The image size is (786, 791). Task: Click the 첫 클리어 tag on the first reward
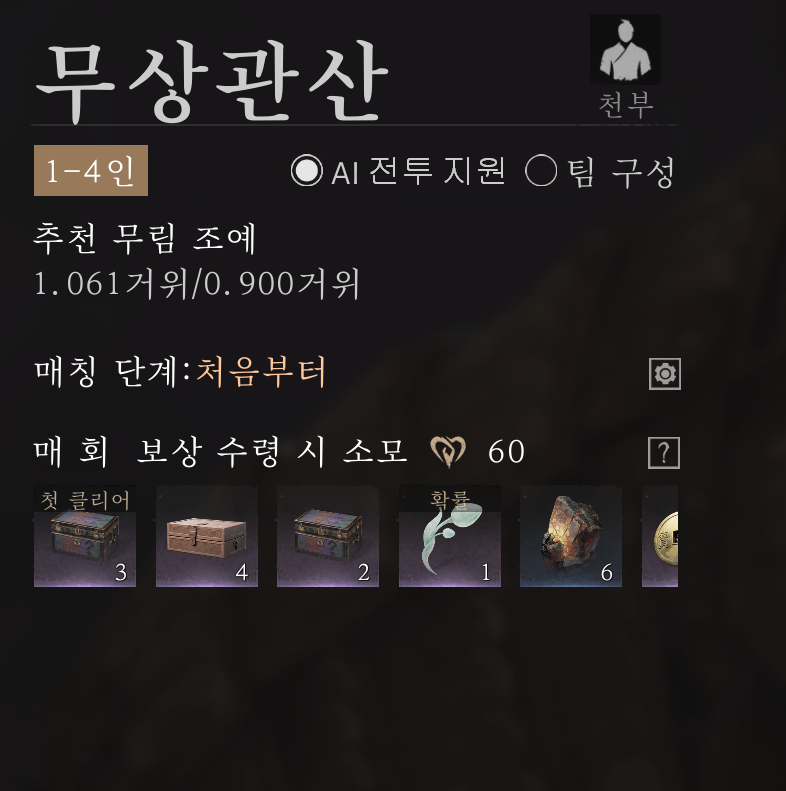click(85, 499)
